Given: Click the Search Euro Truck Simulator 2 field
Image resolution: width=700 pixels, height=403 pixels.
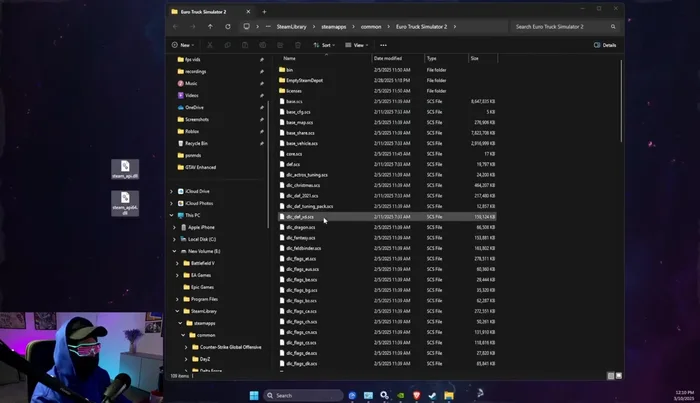Looking at the screenshot, I should pos(566,27).
